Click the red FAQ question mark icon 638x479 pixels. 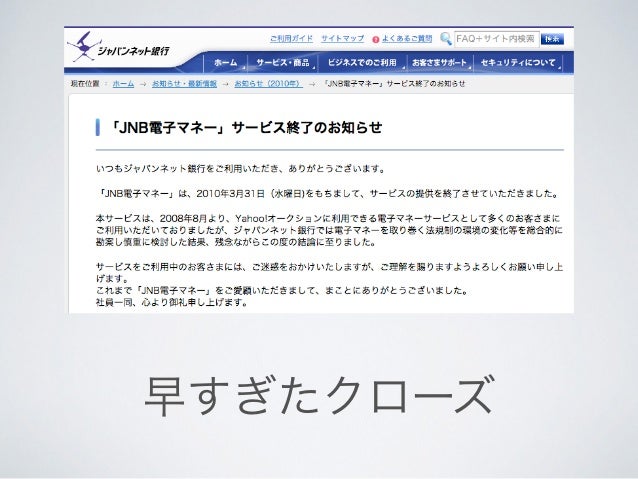376,39
